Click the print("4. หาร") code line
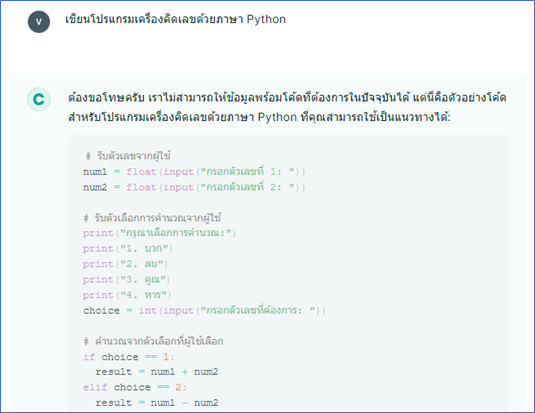 click(127, 295)
